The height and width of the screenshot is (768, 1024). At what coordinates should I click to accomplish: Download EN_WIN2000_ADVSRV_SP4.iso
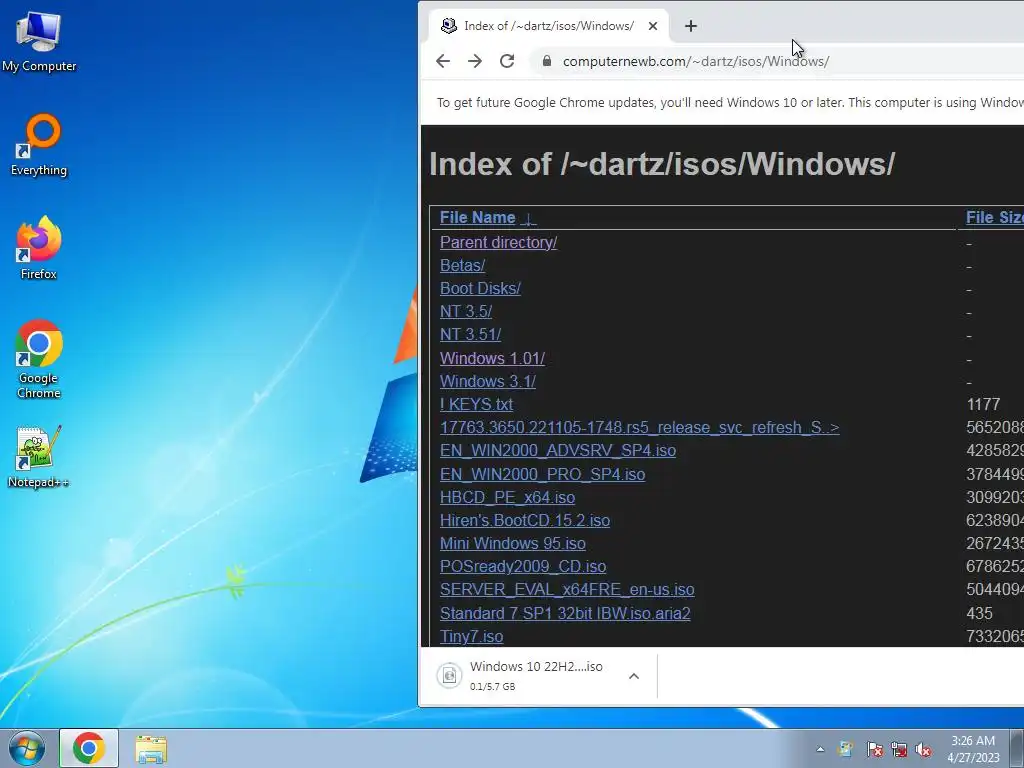pyautogui.click(x=558, y=451)
